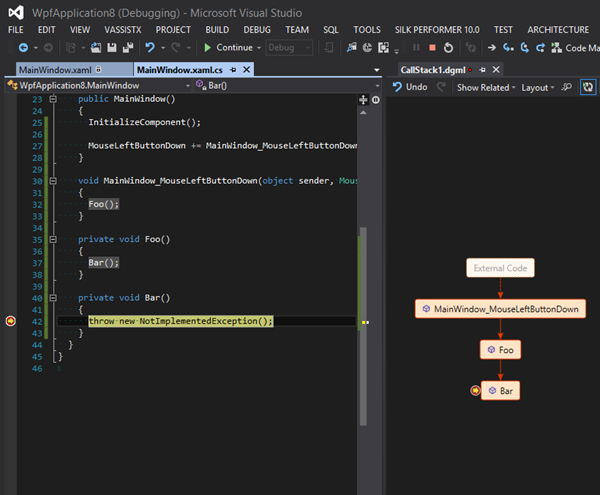
Task: Open the VIEW menu
Action: [80, 30]
